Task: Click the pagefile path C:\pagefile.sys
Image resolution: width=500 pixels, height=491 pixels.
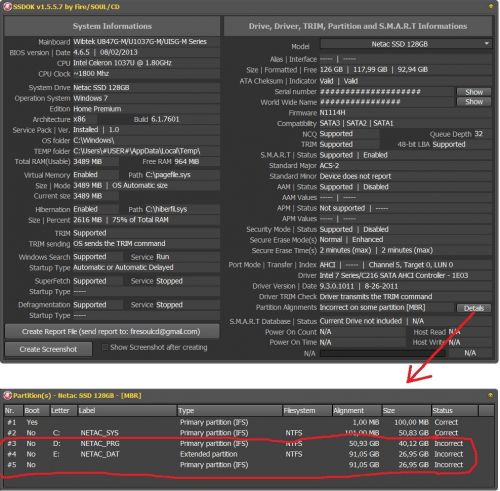Action: pos(168,175)
